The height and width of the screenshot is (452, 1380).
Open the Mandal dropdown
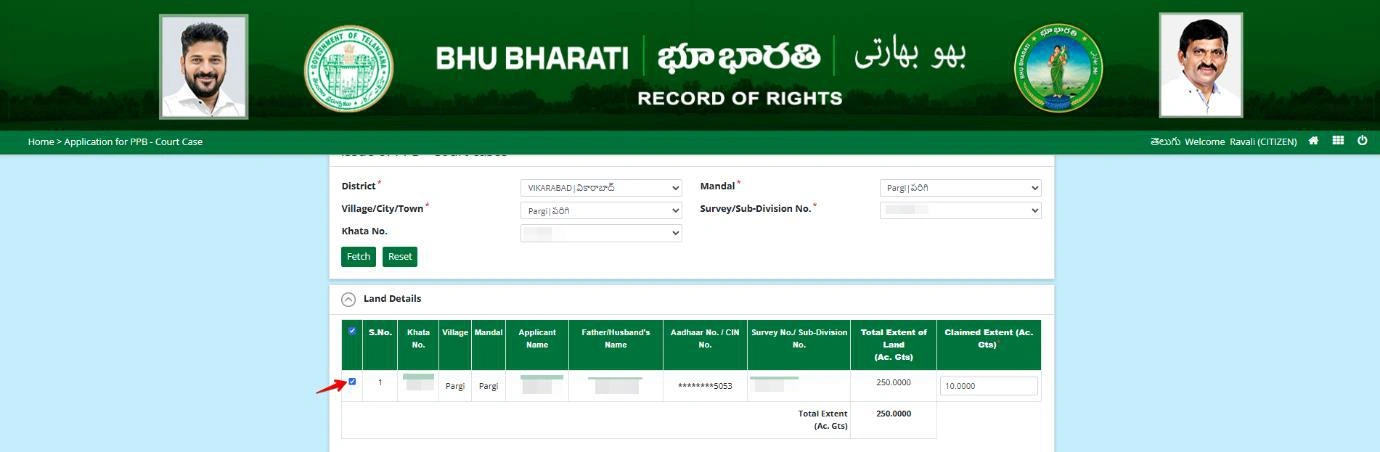(x=961, y=188)
